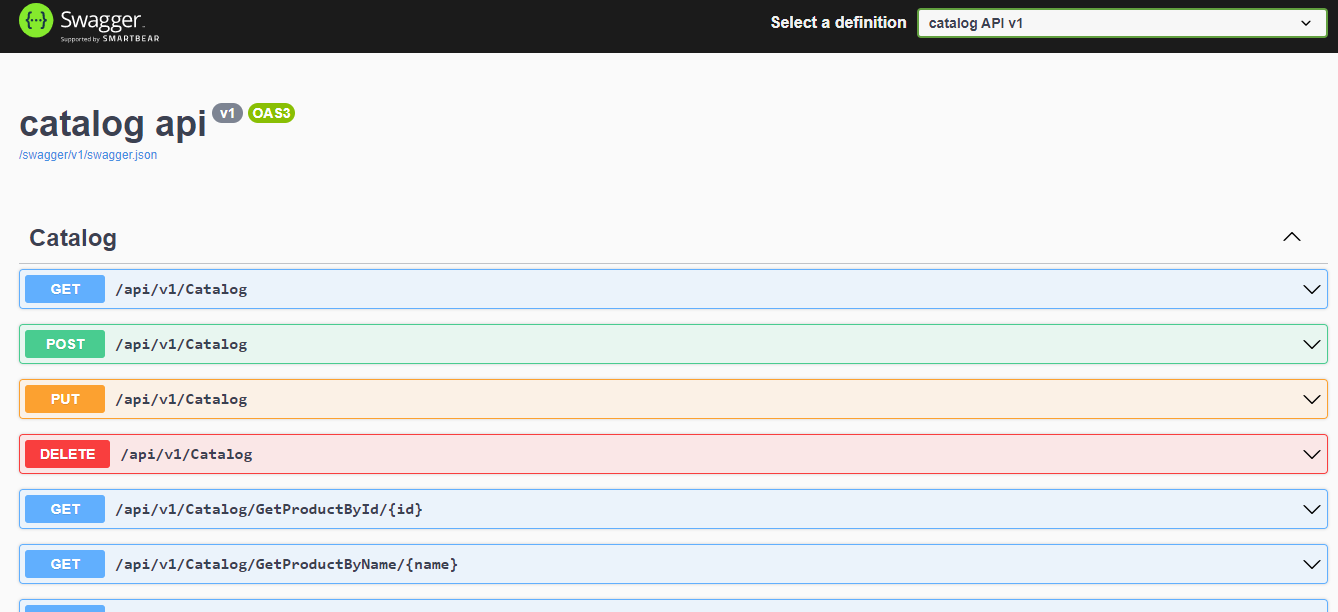
Task: Click the Select a definition label
Action: pos(839,22)
